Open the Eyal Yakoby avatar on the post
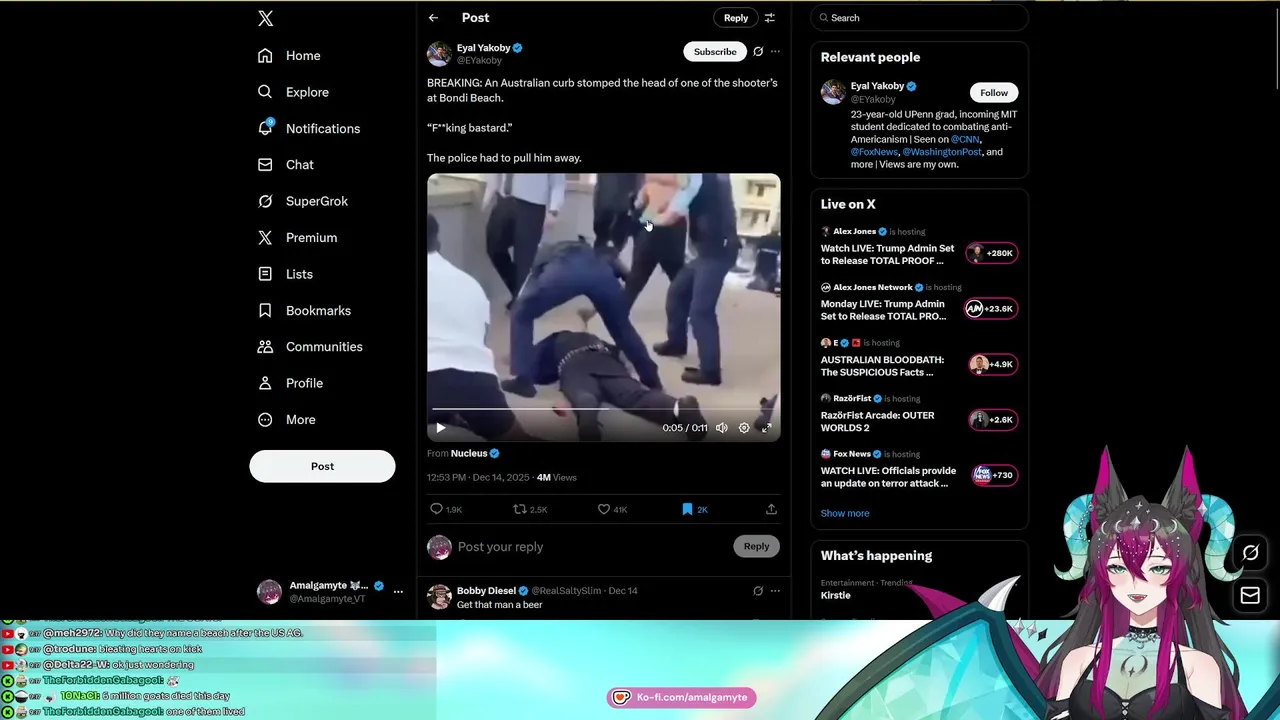Viewport: 1280px width, 720px height. coord(439,54)
